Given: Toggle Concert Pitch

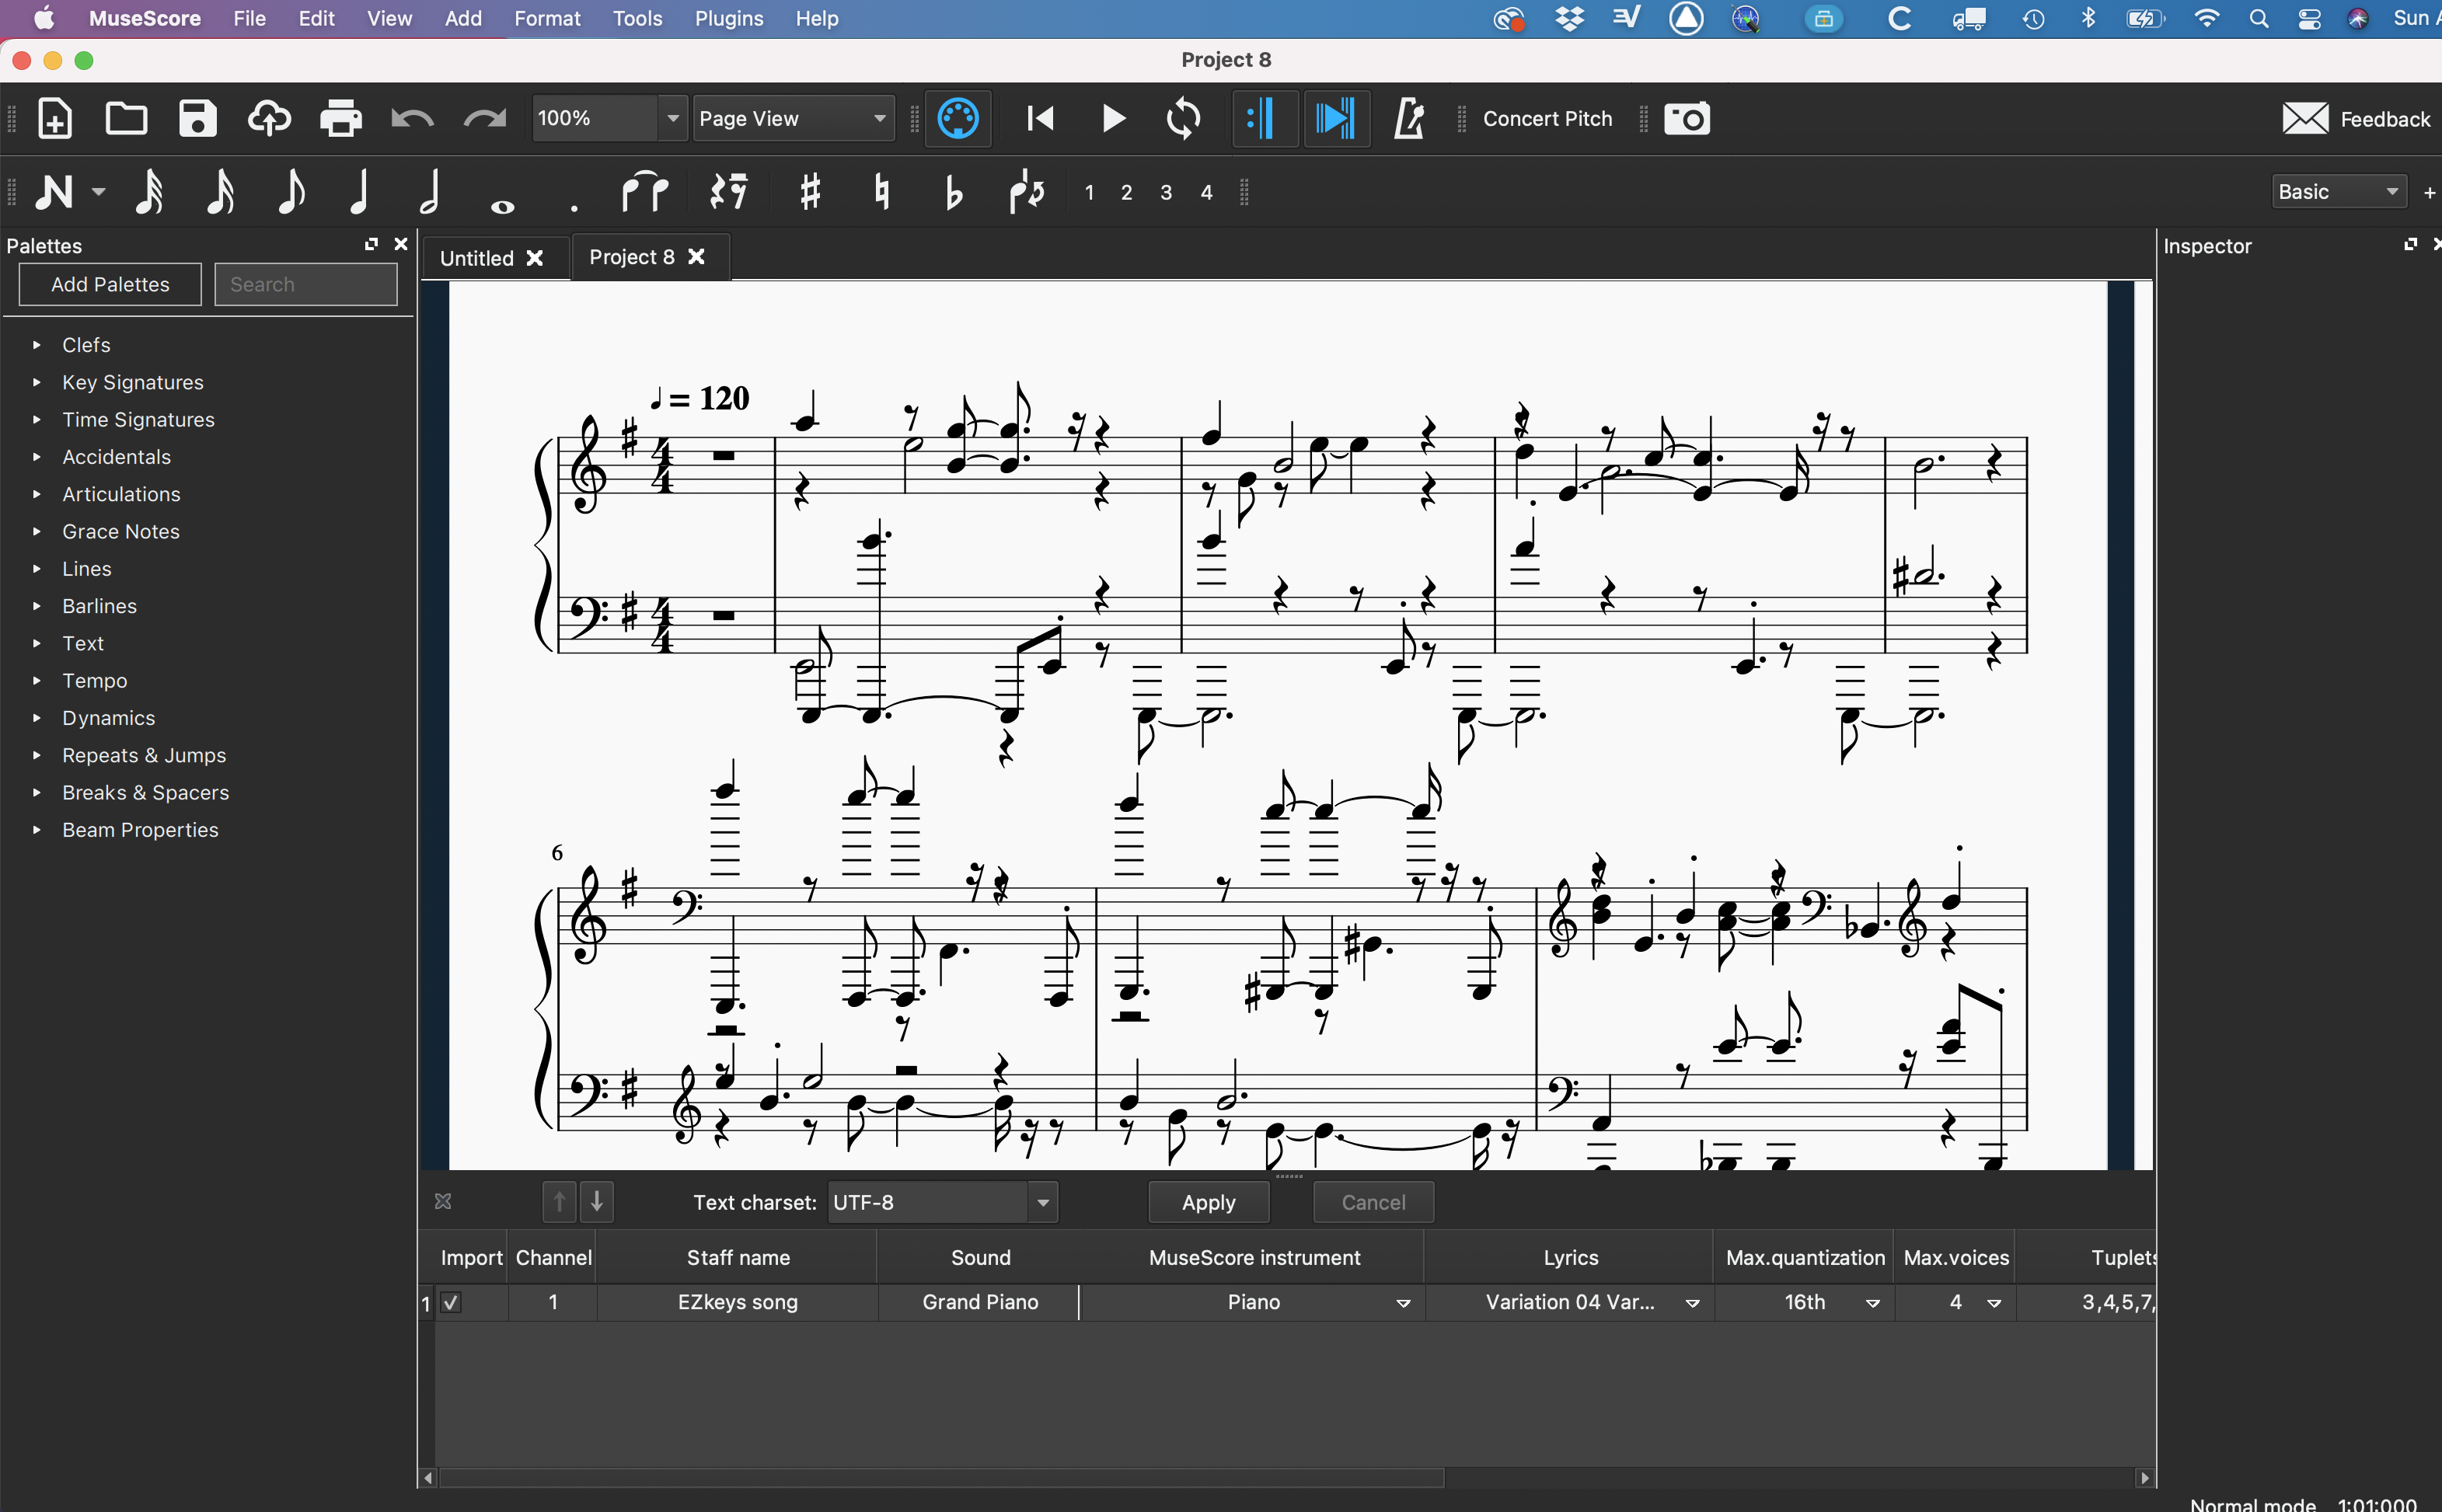Looking at the screenshot, I should pos(1547,119).
